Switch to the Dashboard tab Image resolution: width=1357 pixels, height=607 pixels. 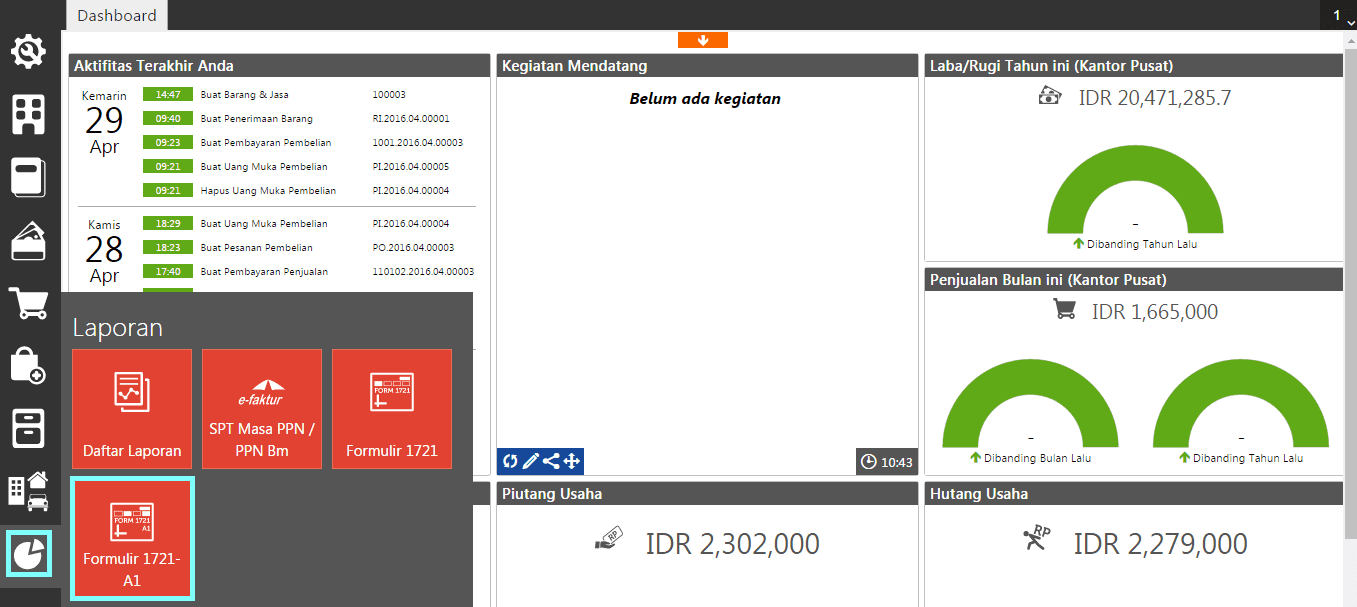pos(116,15)
